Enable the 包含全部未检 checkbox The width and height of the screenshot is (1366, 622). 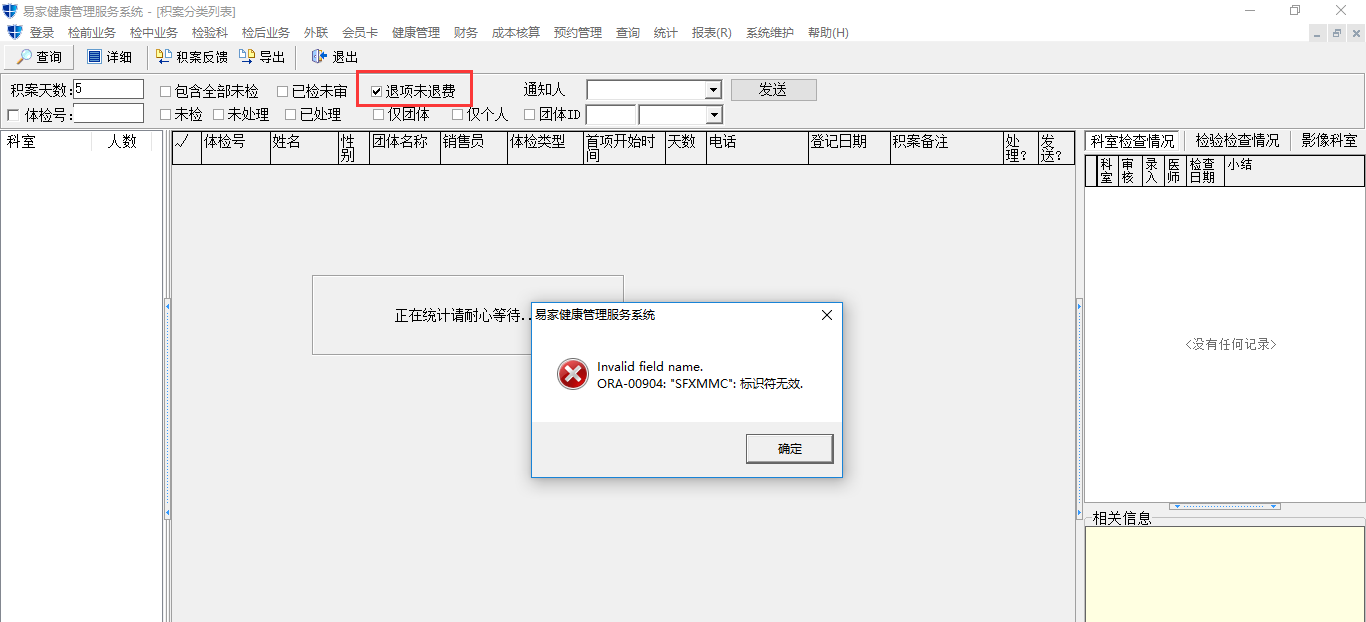166,91
